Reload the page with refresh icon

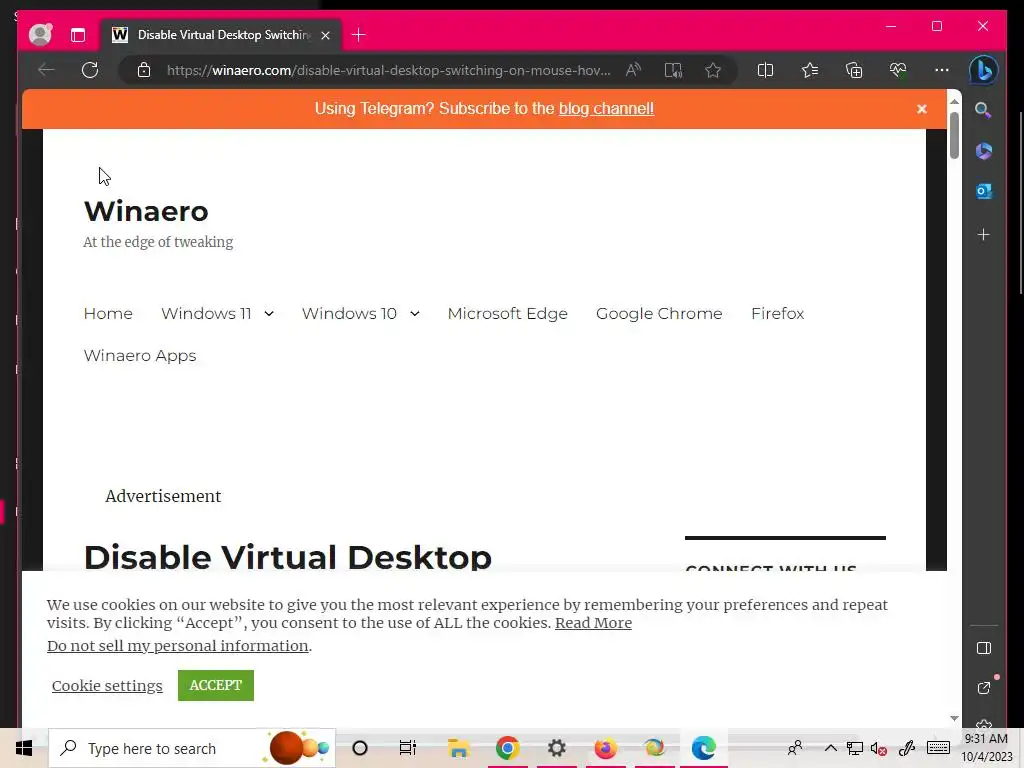coord(90,70)
